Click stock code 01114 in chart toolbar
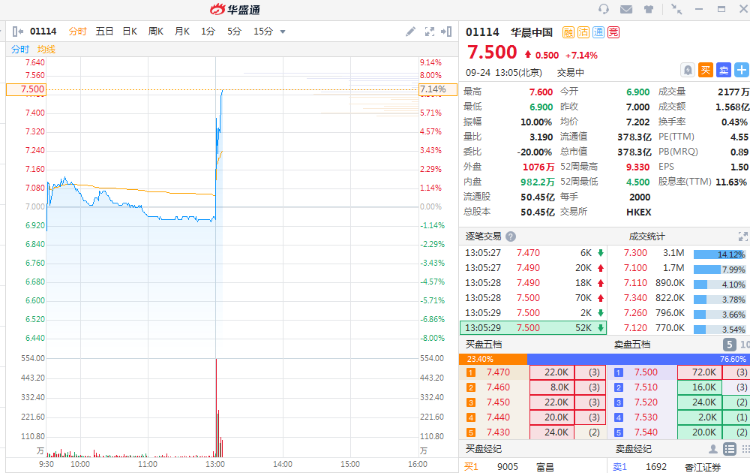The height and width of the screenshot is (473, 750). point(43,32)
